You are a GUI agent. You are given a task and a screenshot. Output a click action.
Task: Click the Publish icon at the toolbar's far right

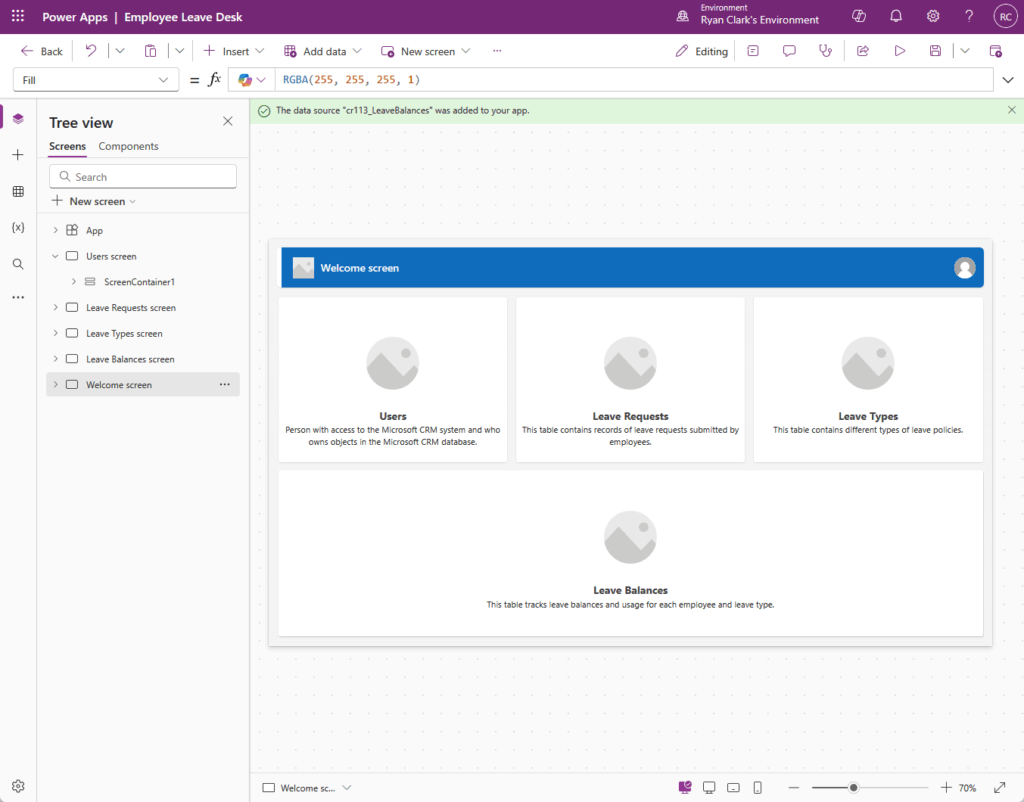(x=995, y=51)
